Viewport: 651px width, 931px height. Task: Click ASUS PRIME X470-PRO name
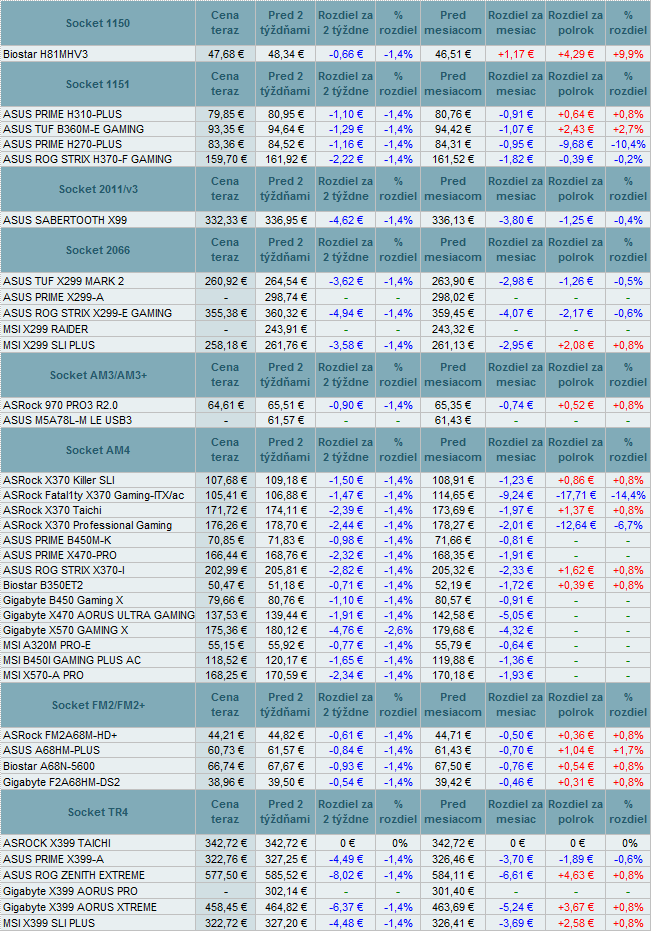tap(60, 556)
